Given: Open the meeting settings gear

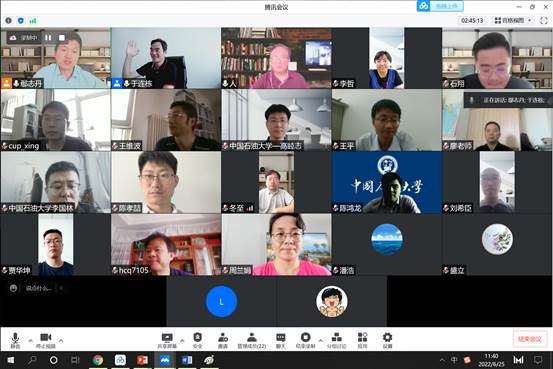Looking at the screenshot, I should coord(387,340).
